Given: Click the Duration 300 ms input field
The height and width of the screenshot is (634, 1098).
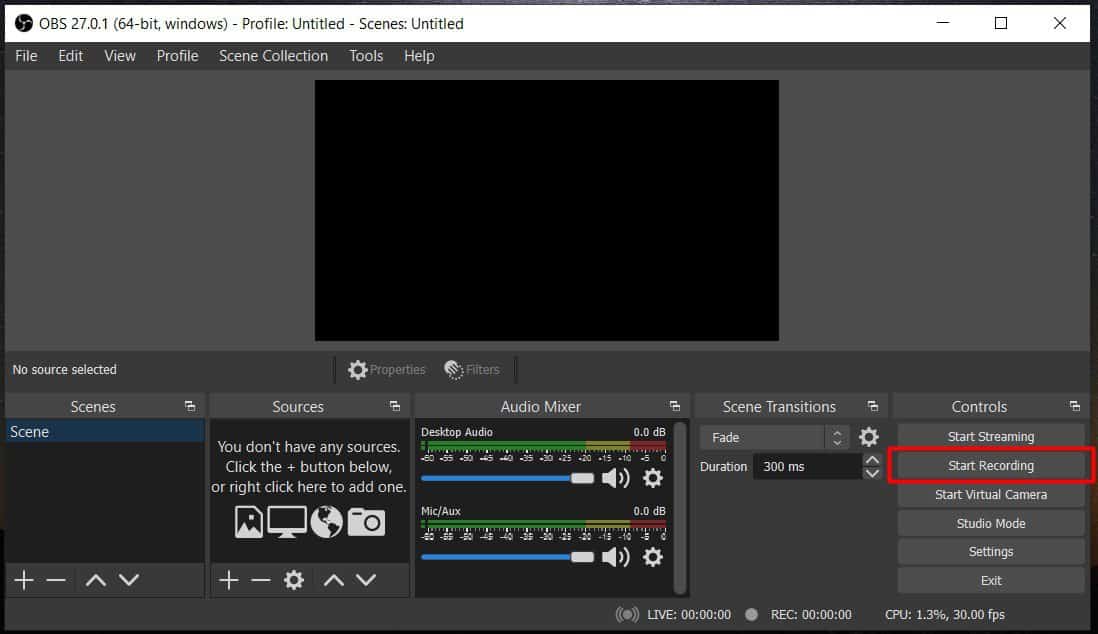Looking at the screenshot, I should point(807,467).
